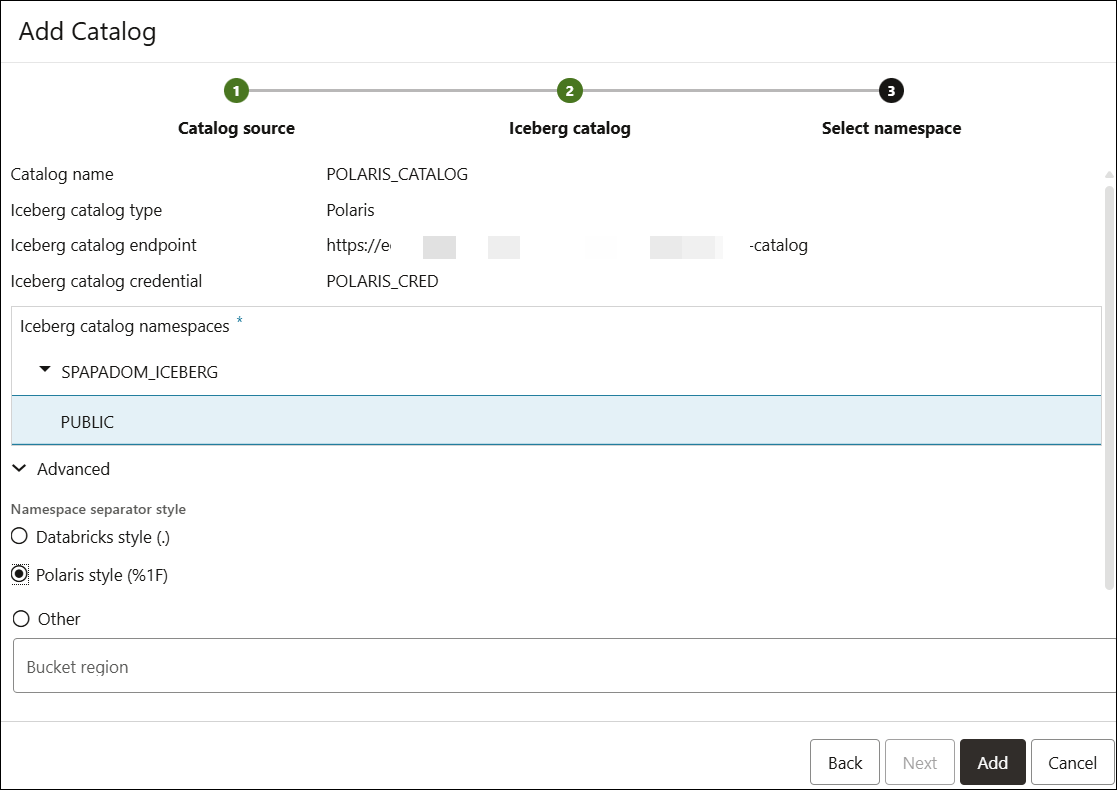The image size is (1117, 790).
Task: Go to step 2 Iceberg catalog circle
Action: 569,90
